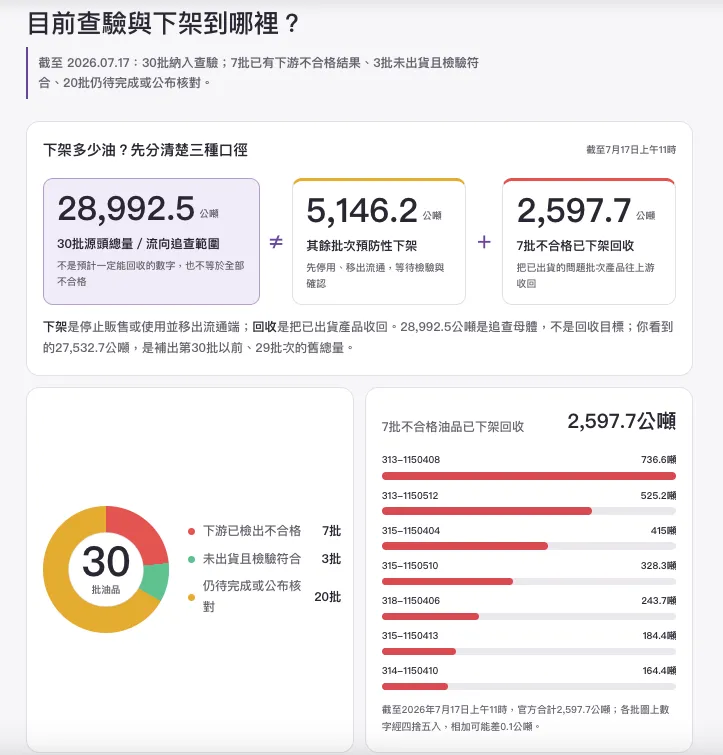Viewport: 723px width, 755px height.
Task: Click the note 先停用、移出流通，等待檢驗與確認
Action: point(375,275)
